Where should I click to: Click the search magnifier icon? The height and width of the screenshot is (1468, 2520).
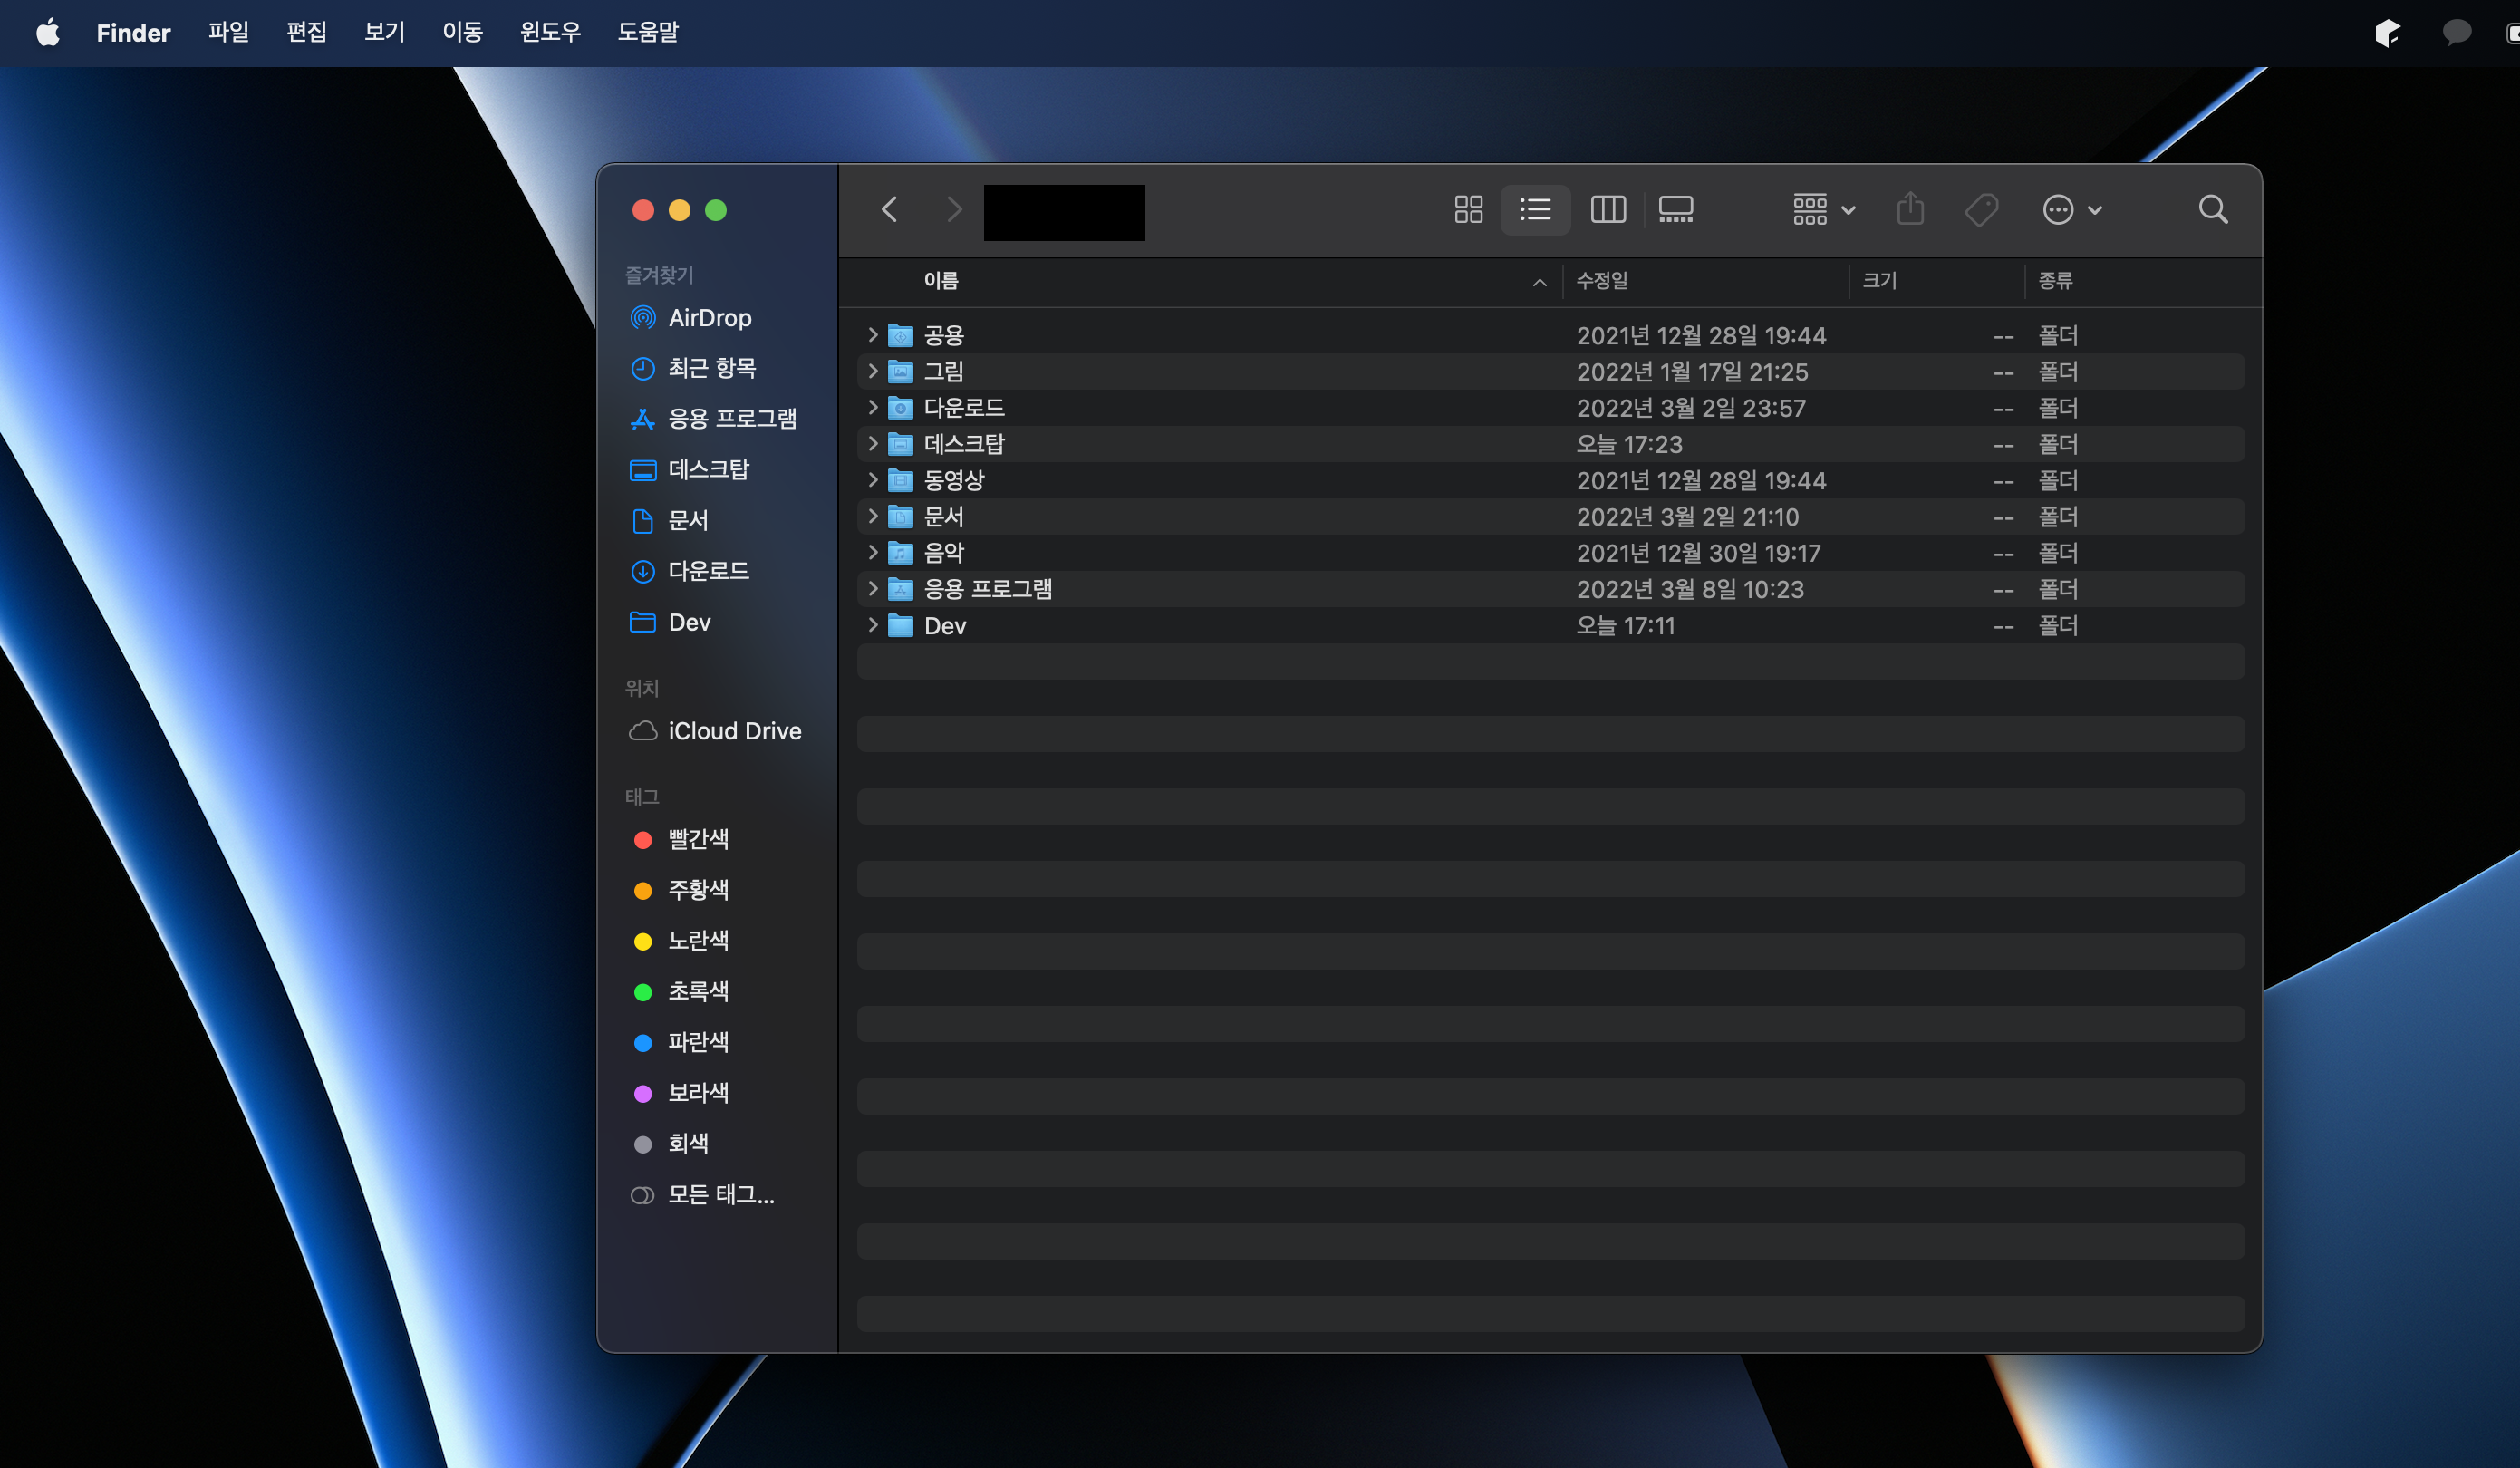pos(2212,209)
